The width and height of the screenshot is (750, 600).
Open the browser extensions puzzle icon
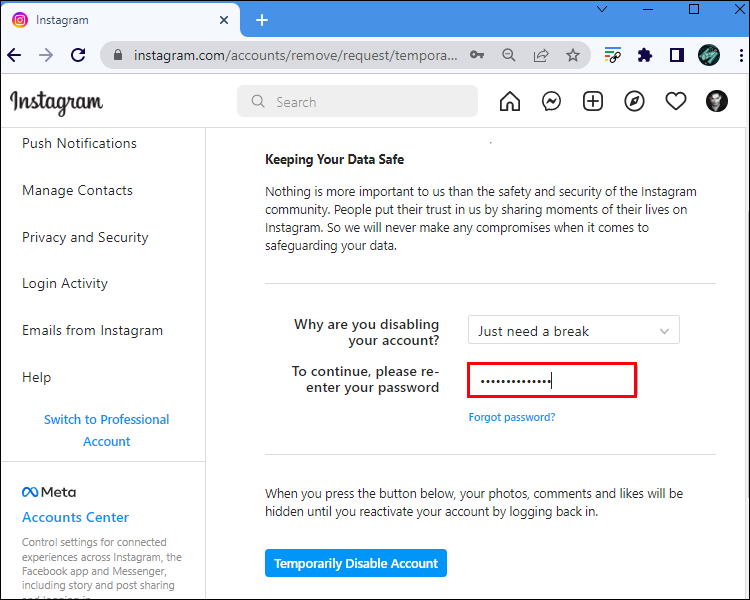(x=645, y=56)
